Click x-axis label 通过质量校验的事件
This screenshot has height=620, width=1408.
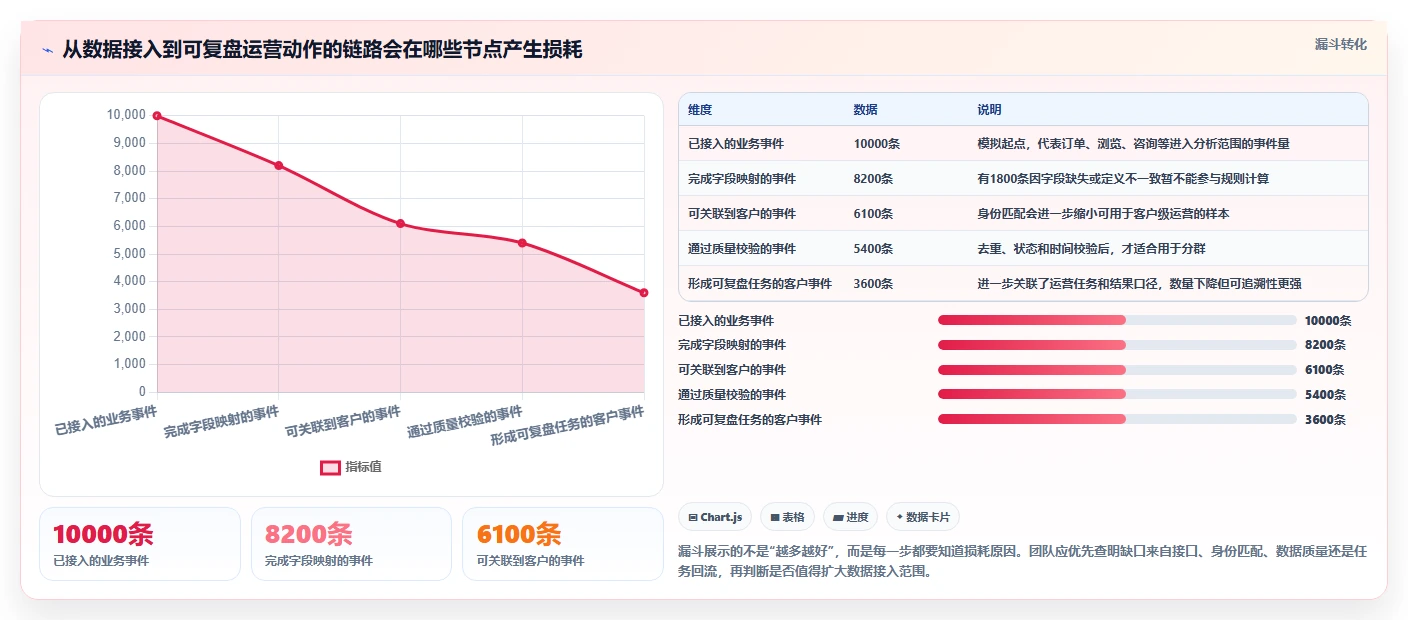[x=465, y=422]
